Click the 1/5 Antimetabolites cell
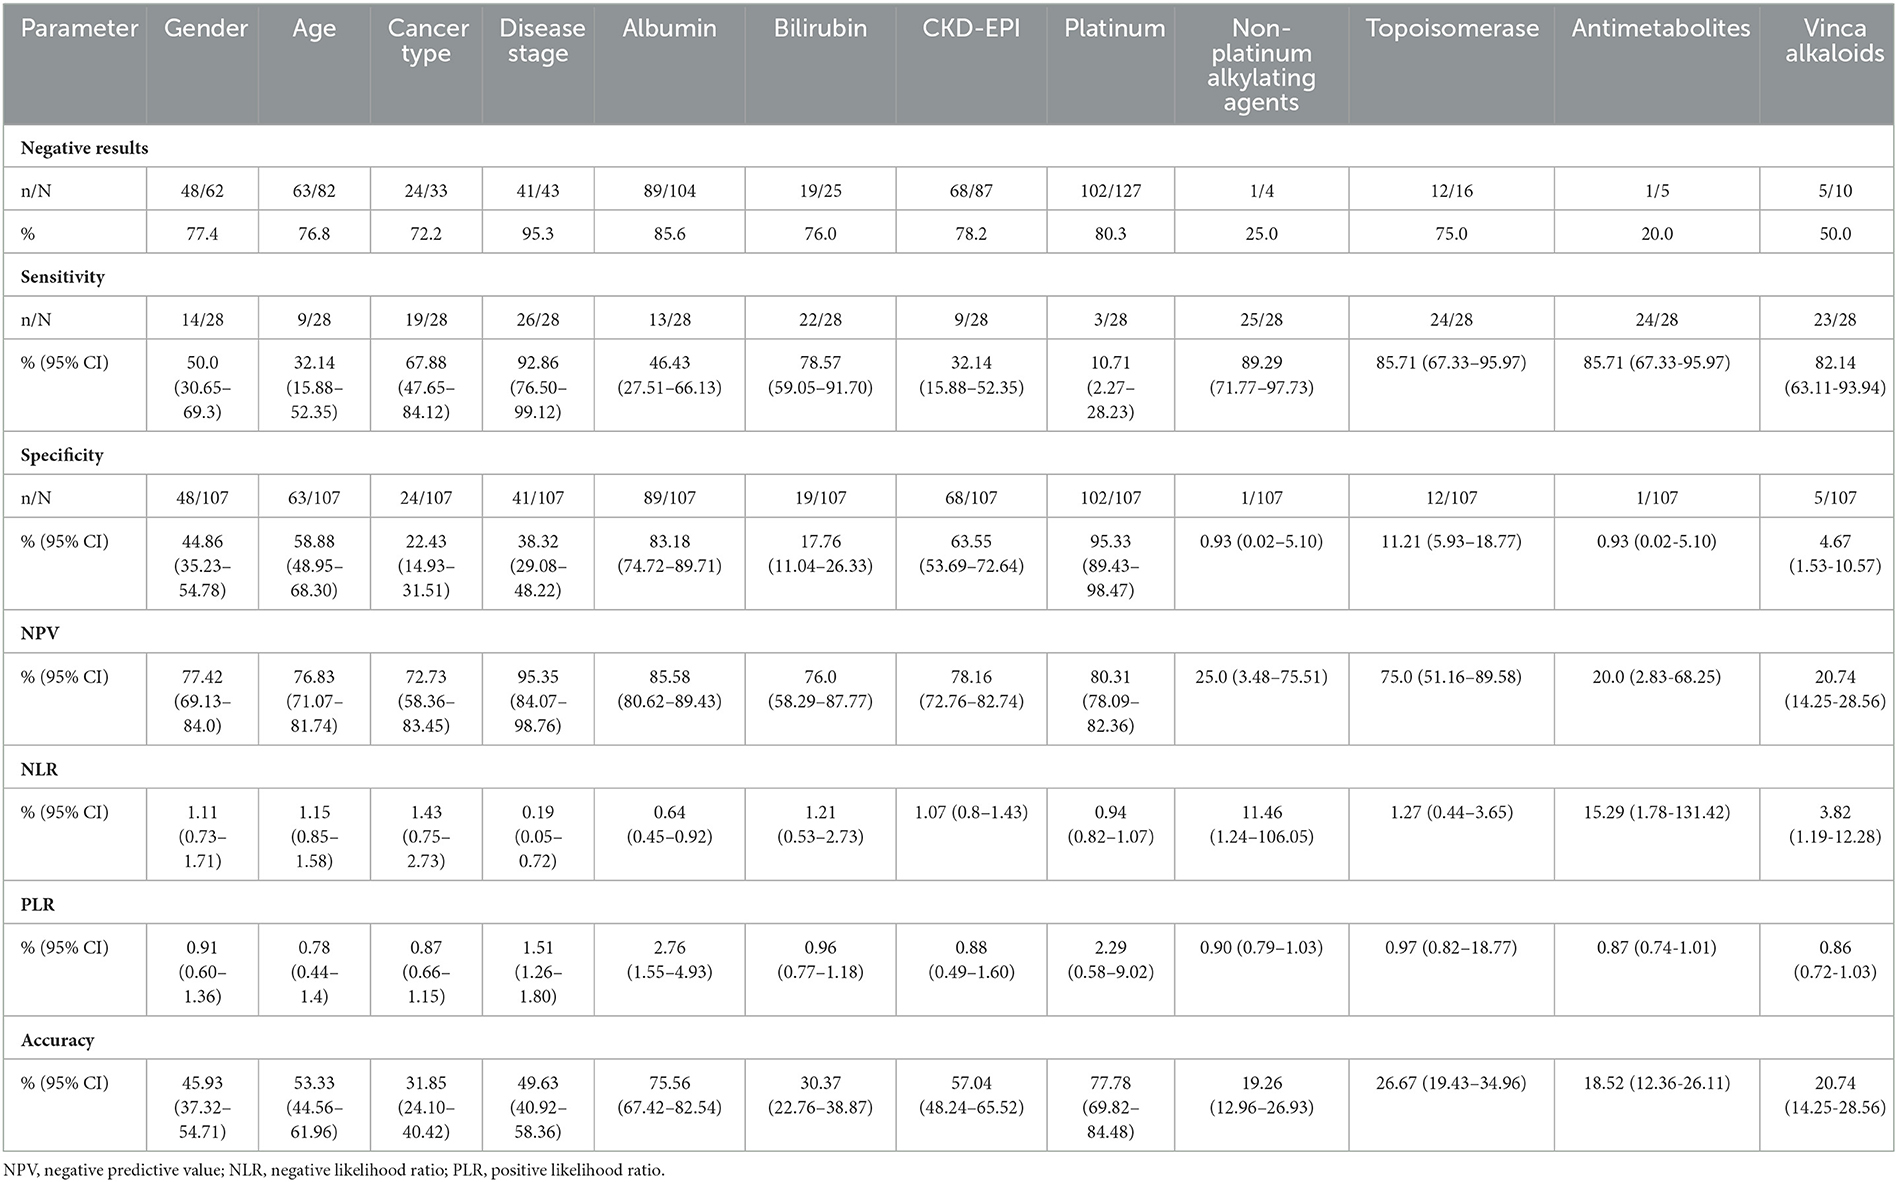The image size is (1897, 1182). (1657, 191)
